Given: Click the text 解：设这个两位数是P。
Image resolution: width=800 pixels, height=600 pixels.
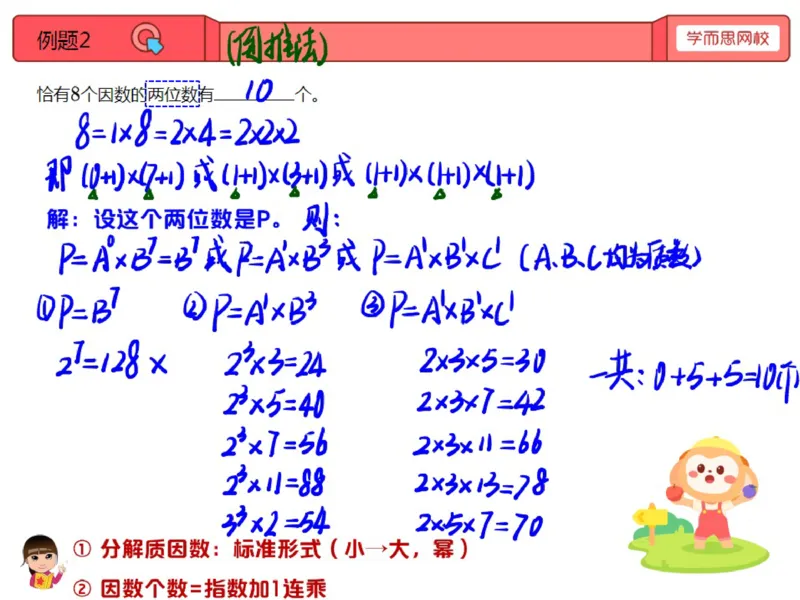Looking at the screenshot, I should (x=164, y=219).
